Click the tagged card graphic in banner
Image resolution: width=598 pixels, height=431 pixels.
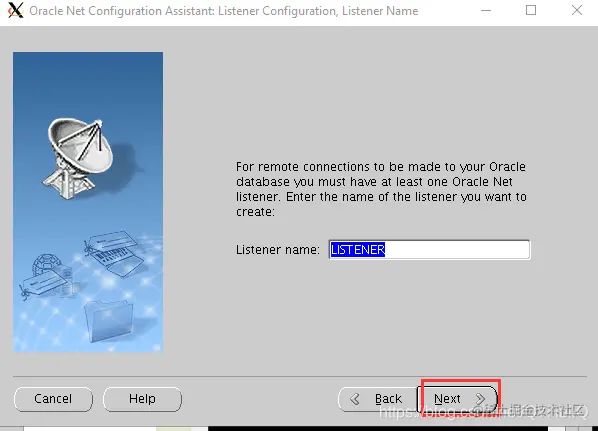45,285
